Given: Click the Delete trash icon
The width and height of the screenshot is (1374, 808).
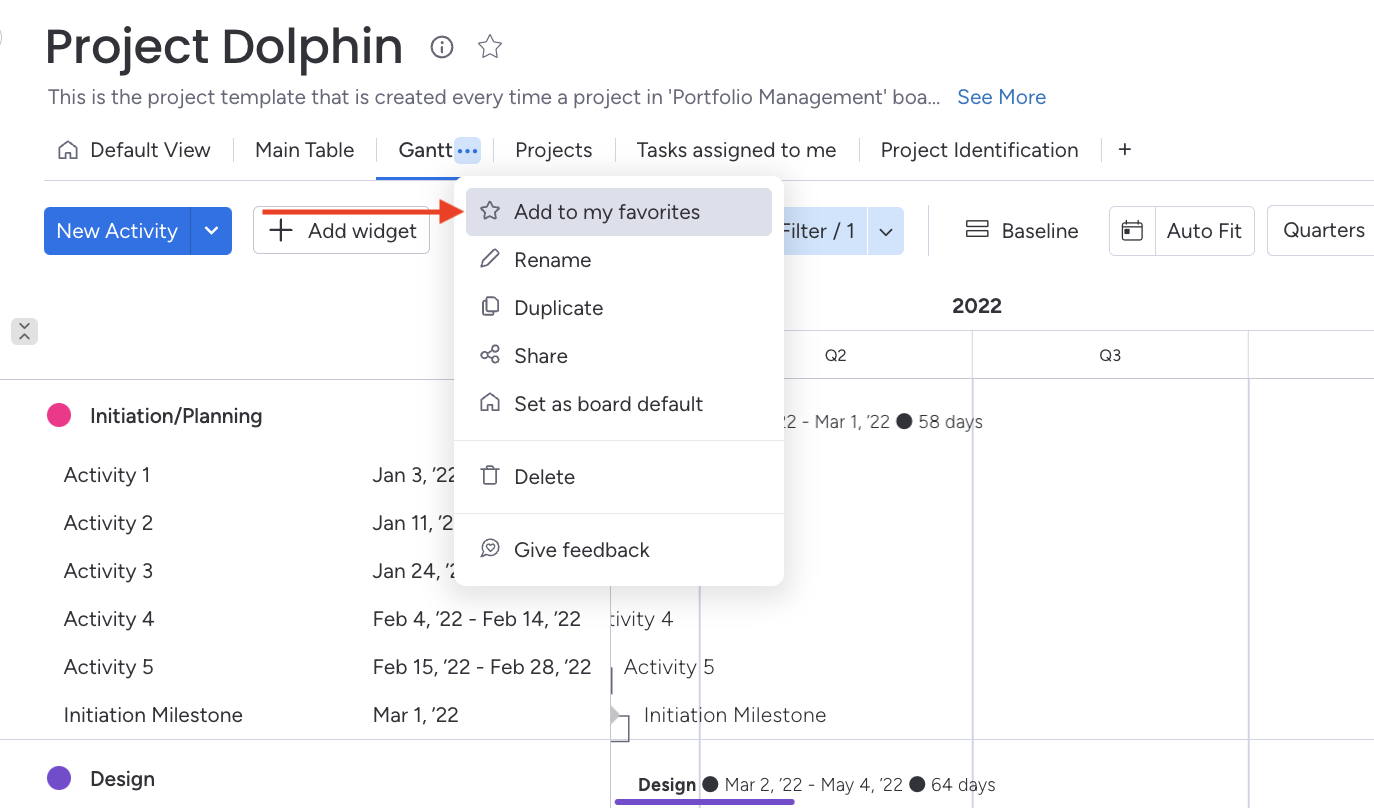Looking at the screenshot, I should coord(490,477).
